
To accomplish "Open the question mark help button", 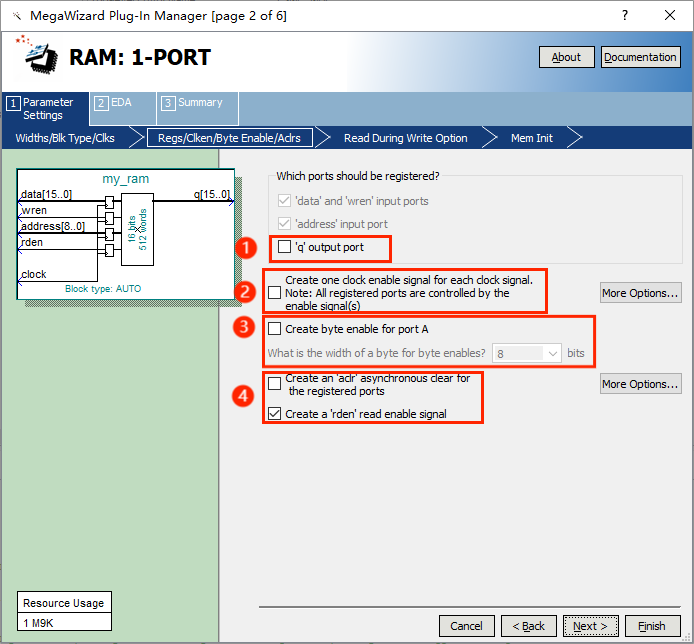I will tap(625, 15).
